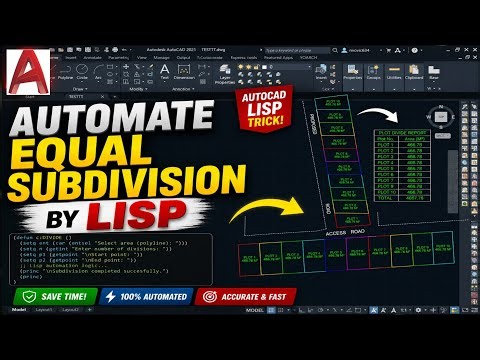This screenshot has width=480, height=360.
Task: Select the Dimension tool
Action: pyautogui.click(x=184, y=72)
